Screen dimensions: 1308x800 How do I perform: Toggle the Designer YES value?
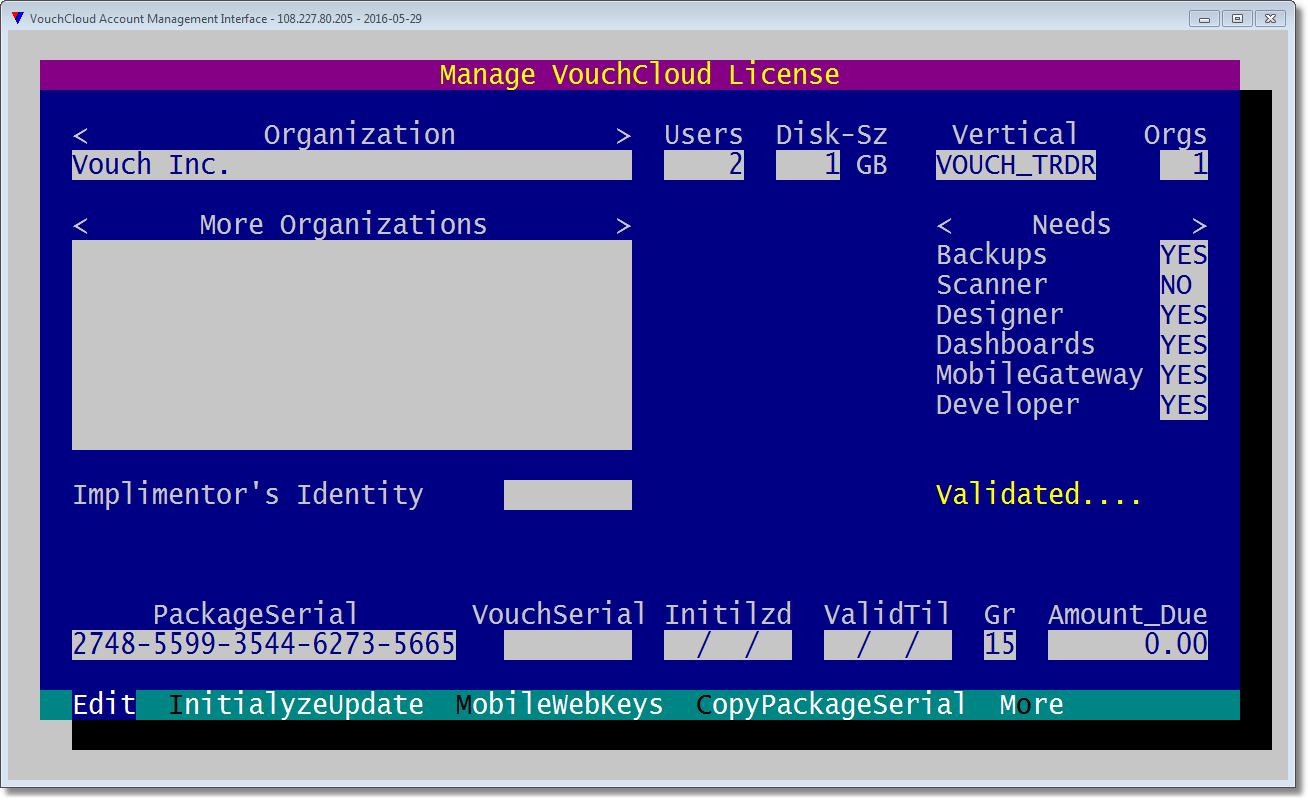(1184, 315)
